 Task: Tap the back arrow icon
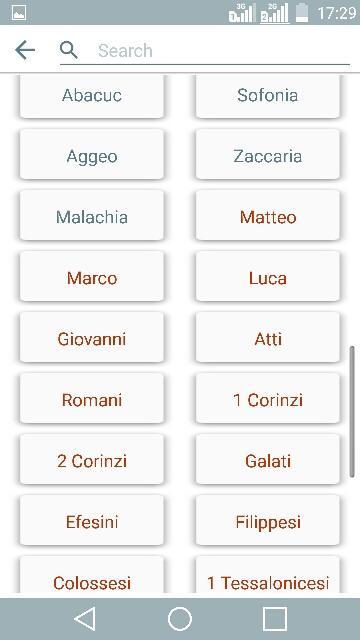tap(25, 51)
